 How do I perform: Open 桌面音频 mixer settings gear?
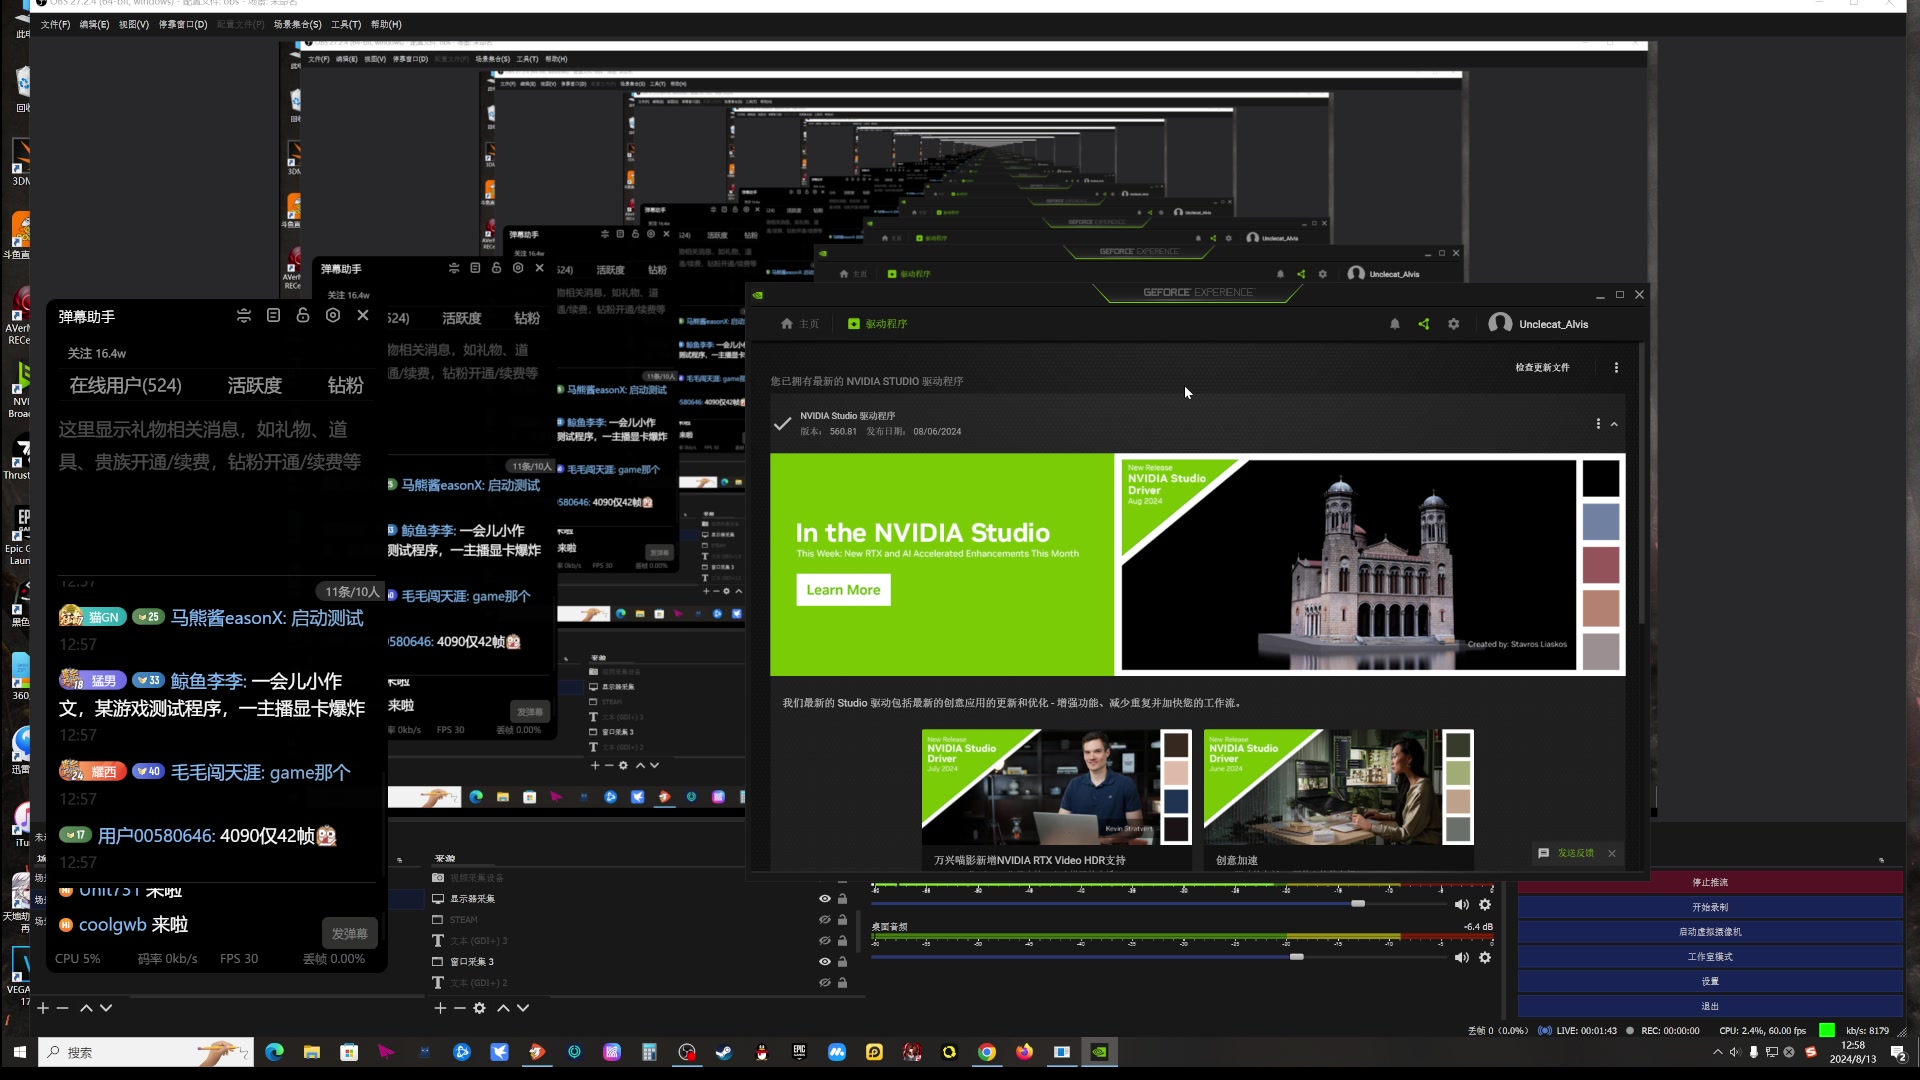1485,958
